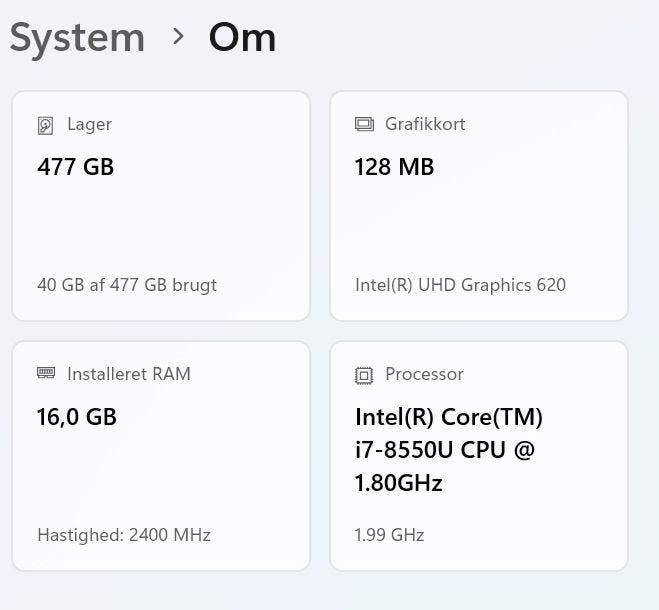Click the graphics card icon beside Grafikkort
659x610 pixels.
(364, 125)
